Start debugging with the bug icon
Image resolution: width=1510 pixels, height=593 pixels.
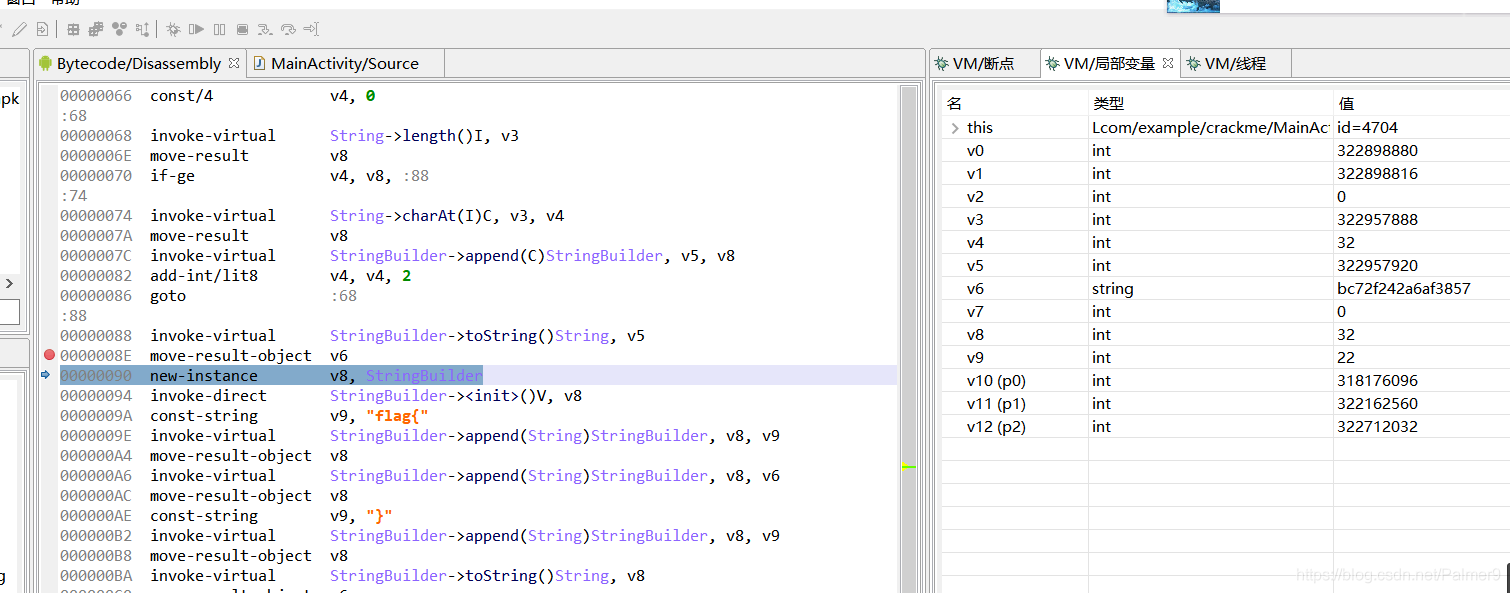coord(173,29)
